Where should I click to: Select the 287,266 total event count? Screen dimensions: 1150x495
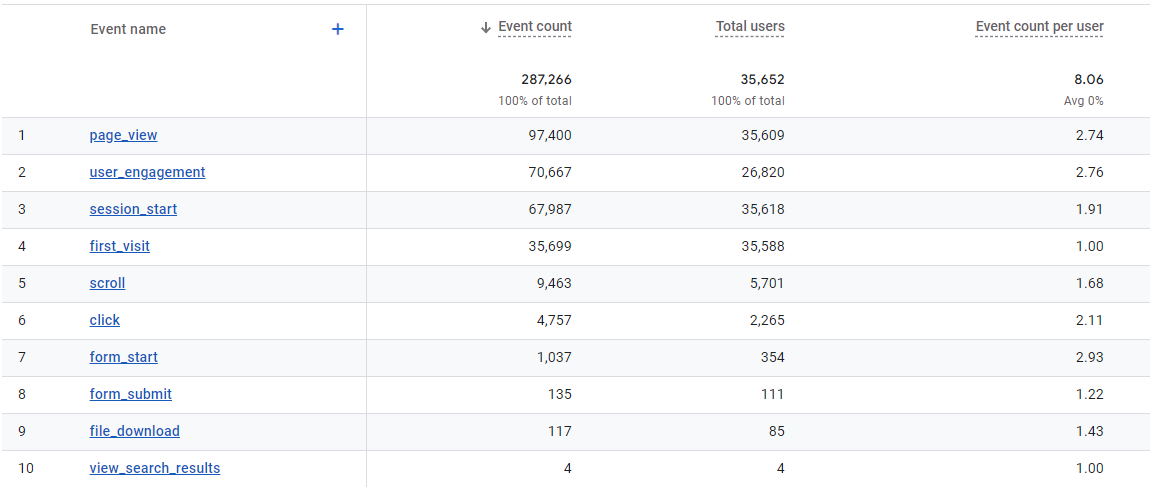coord(546,79)
